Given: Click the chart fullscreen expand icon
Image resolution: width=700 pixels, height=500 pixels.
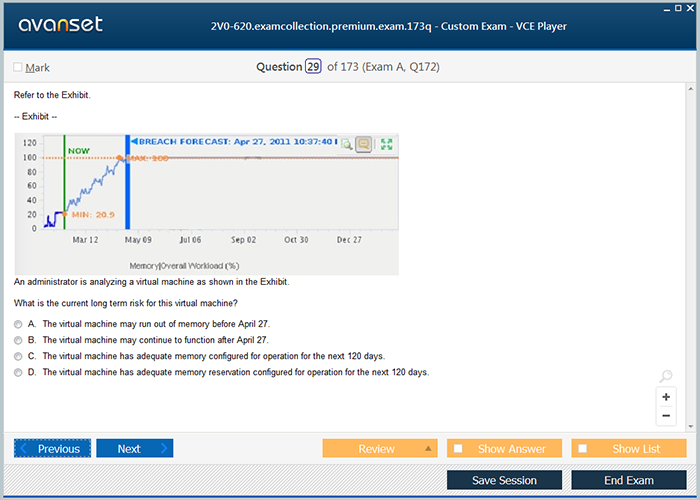Looking at the screenshot, I should click(386, 144).
